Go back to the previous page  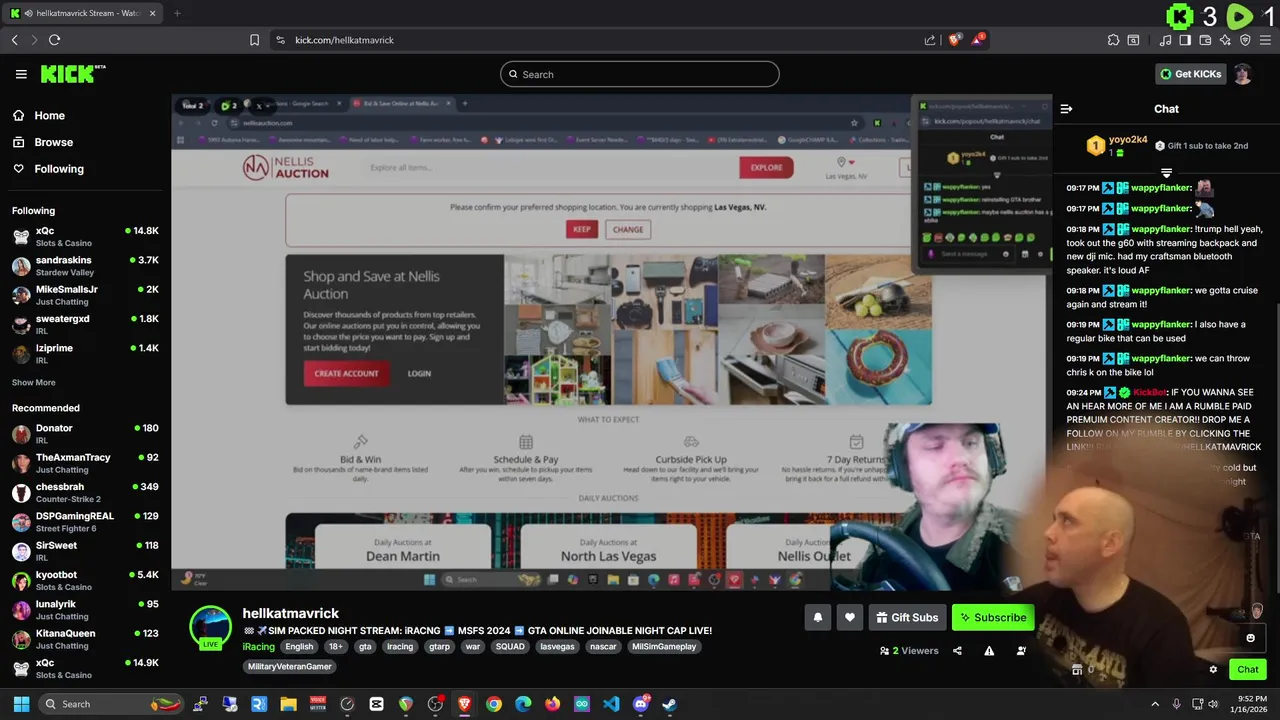[x=14, y=40]
